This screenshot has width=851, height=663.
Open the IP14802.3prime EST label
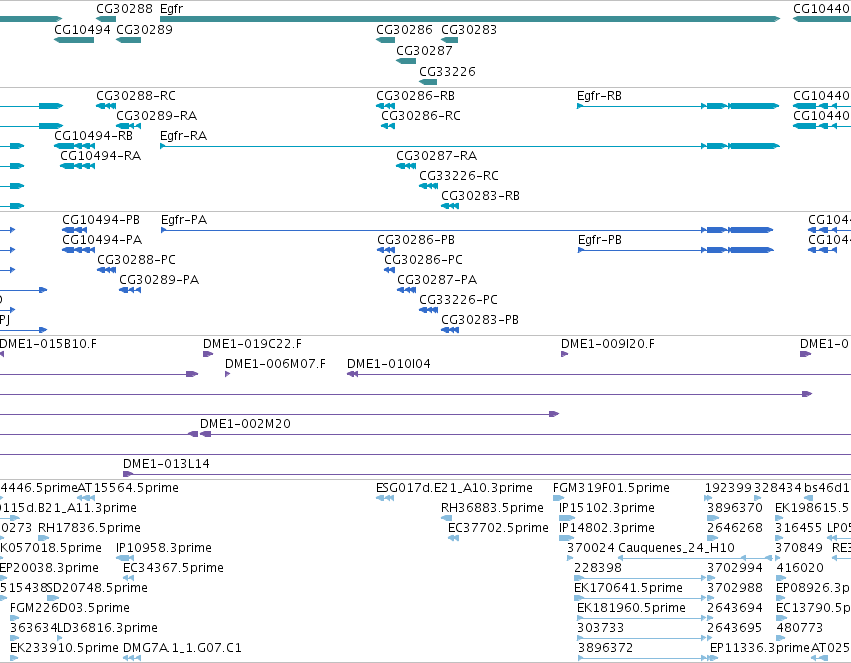607,528
